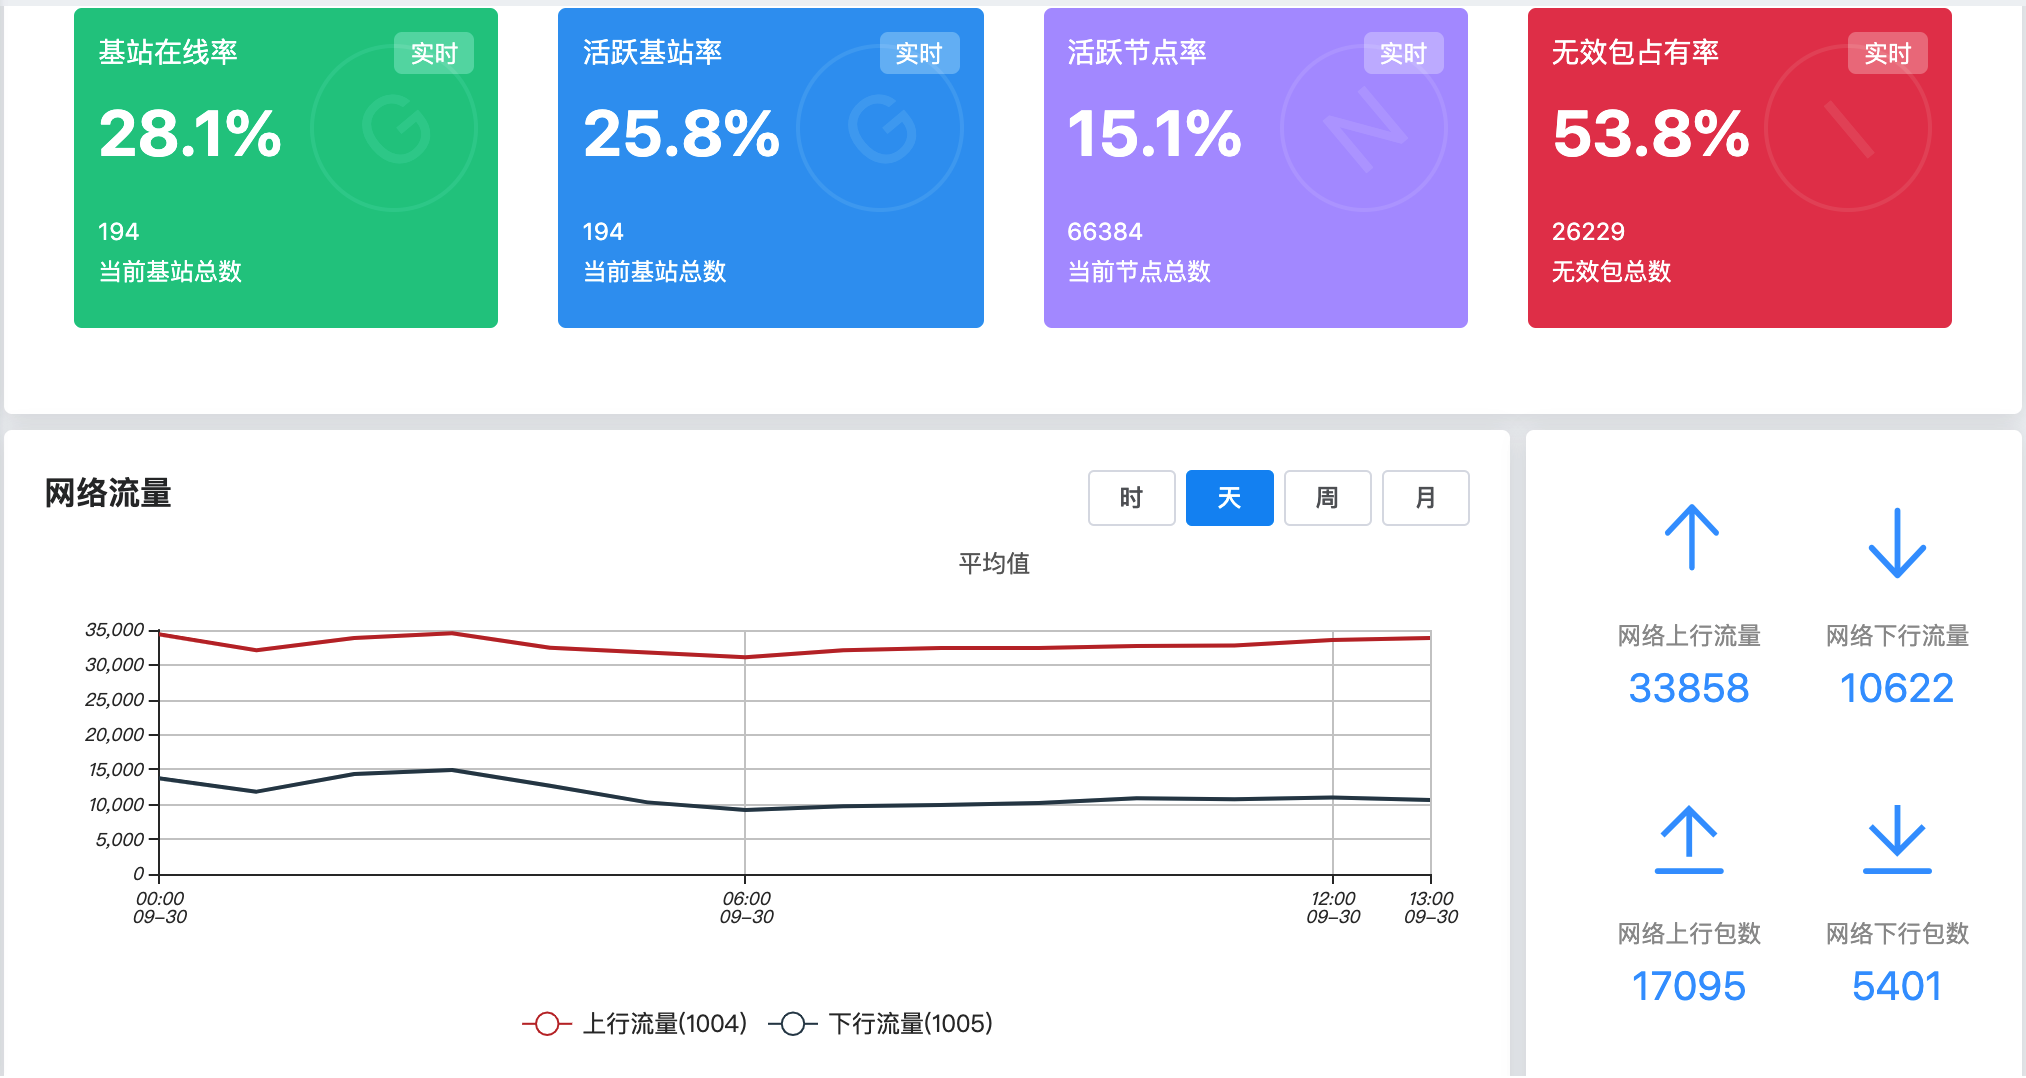
Task: Click the circular N icon on purple card
Action: tap(1364, 128)
